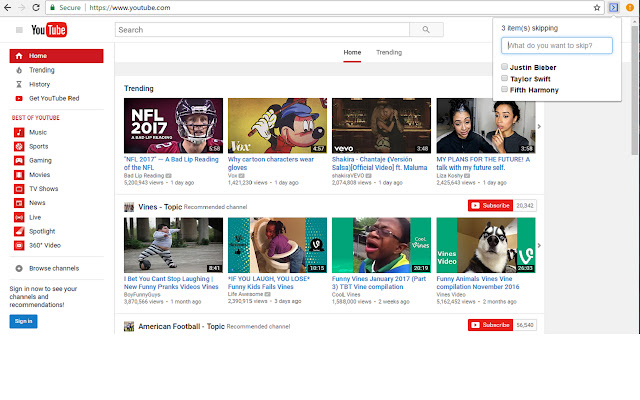Subscribe to American Football - Topic

(491, 325)
